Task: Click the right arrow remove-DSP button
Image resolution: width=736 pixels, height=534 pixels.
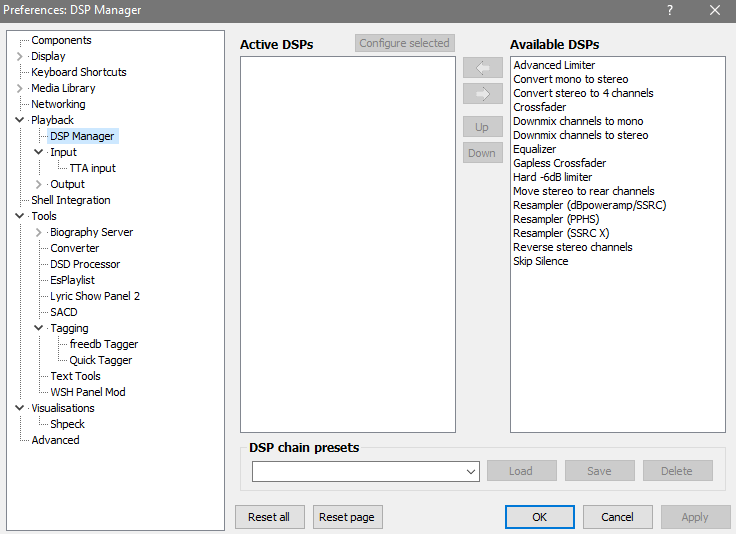Action: [x=482, y=94]
